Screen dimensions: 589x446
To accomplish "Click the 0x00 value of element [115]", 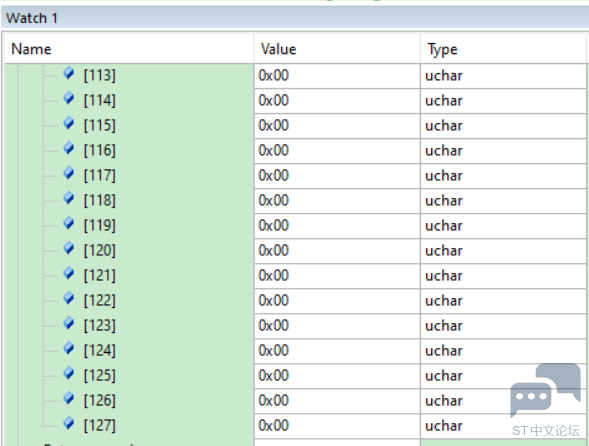I will (x=273, y=125).
